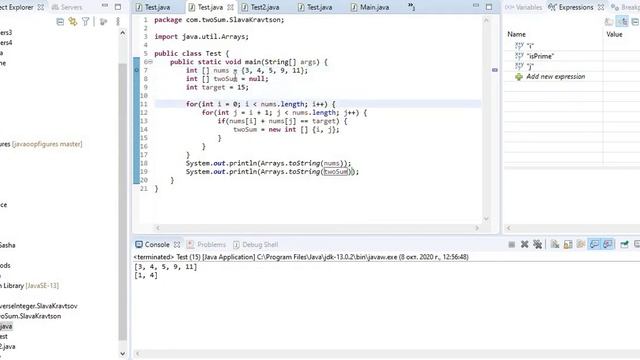Place cursor on the 'int target = 15;' line
The image size is (640, 360).
pyautogui.click(x=217, y=87)
